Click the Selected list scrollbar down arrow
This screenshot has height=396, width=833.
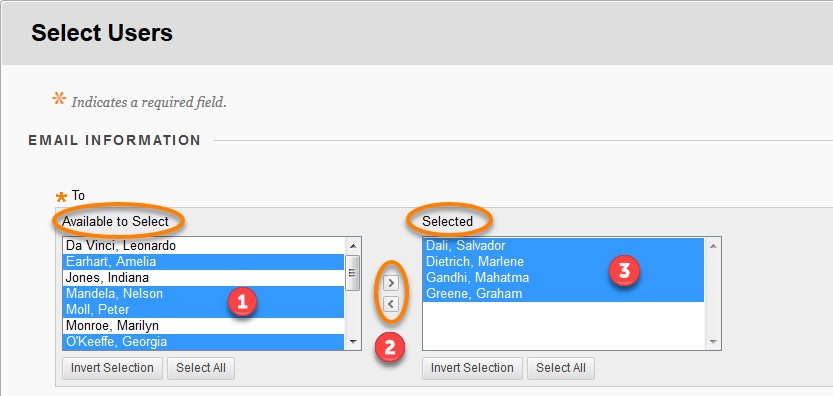point(713,342)
